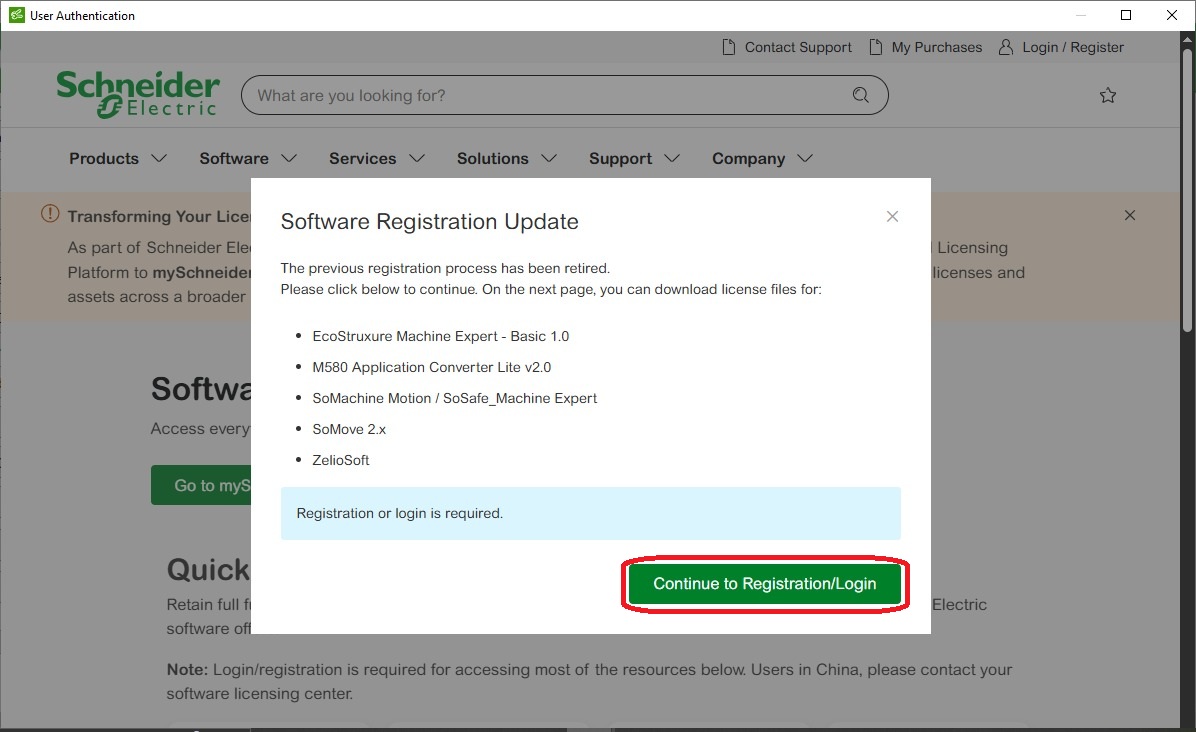Click the page vertical scrollbar thumb
The width and height of the screenshot is (1196, 732).
[x=1187, y=191]
